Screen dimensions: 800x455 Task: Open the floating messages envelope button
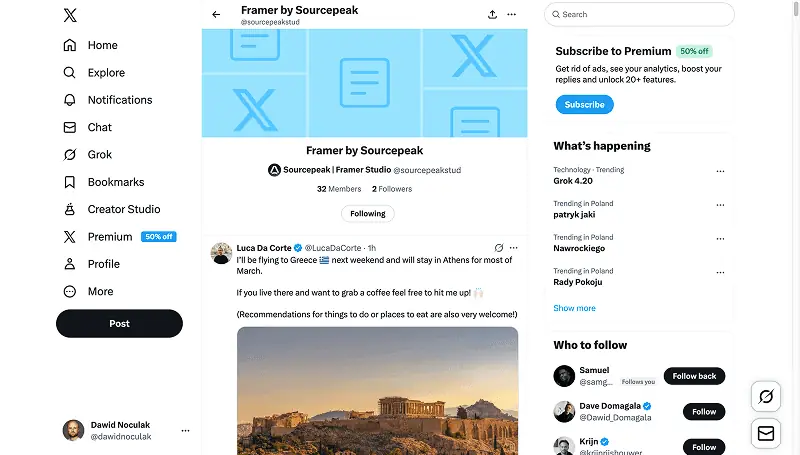[x=766, y=434]
